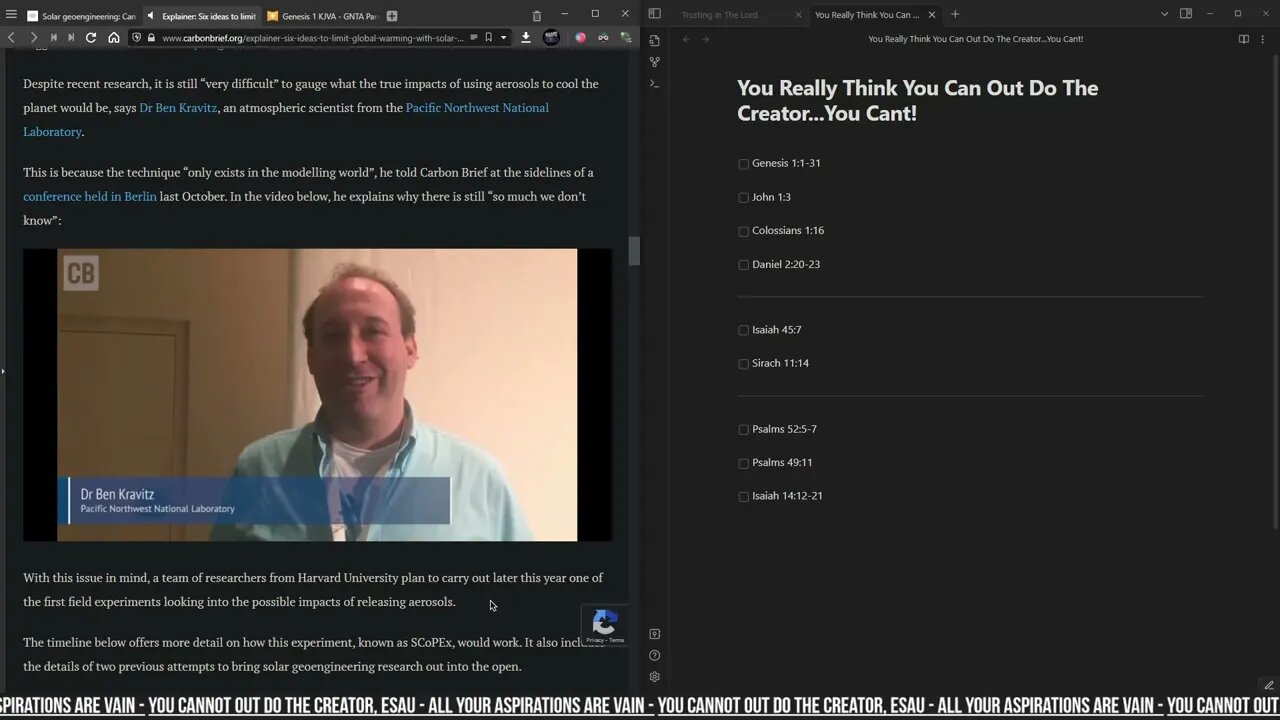Navigate back in Obsidian note
The height and width of the screenshot is (720, 1280).
686,39
